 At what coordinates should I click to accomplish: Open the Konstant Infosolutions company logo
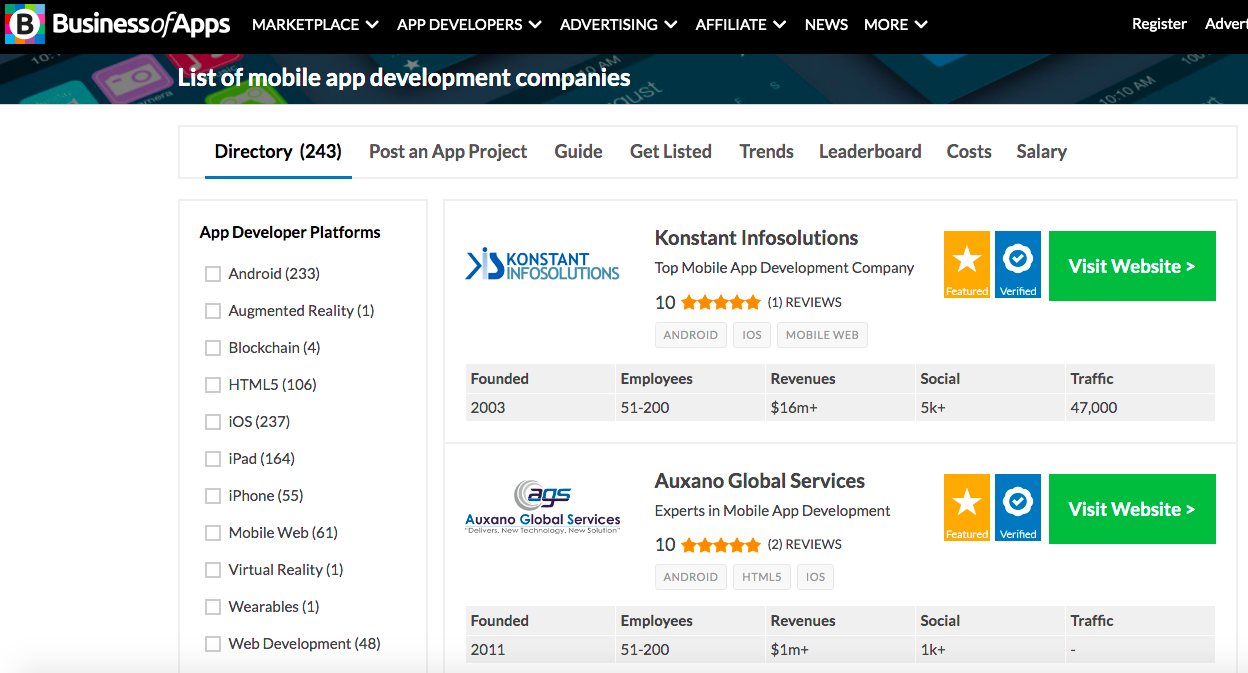point(543,264)
